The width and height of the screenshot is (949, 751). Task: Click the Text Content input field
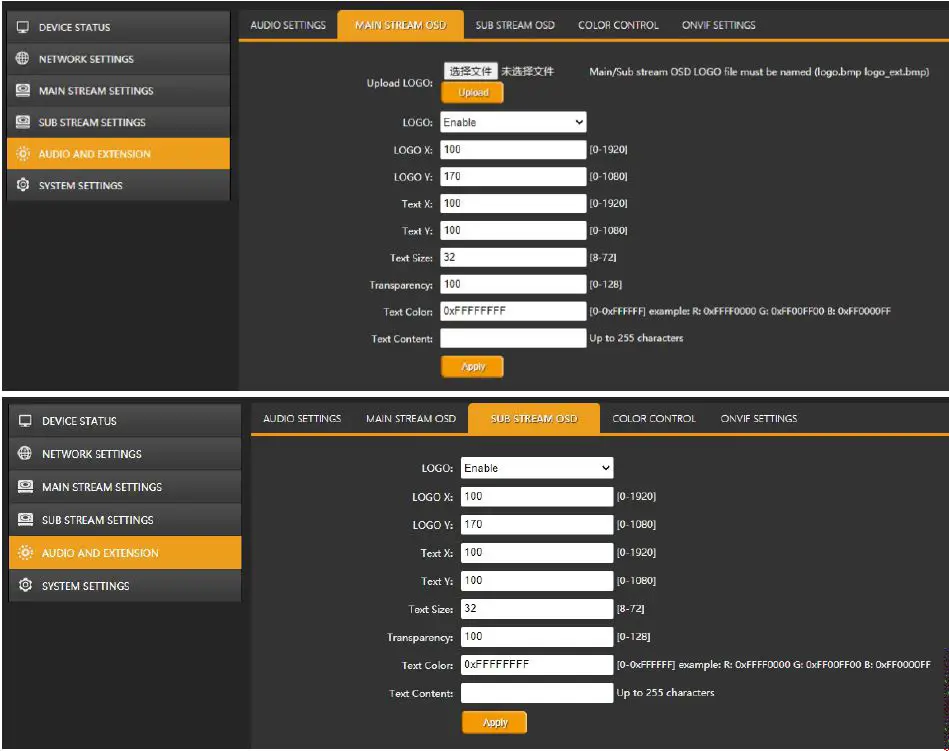[512, 337]
